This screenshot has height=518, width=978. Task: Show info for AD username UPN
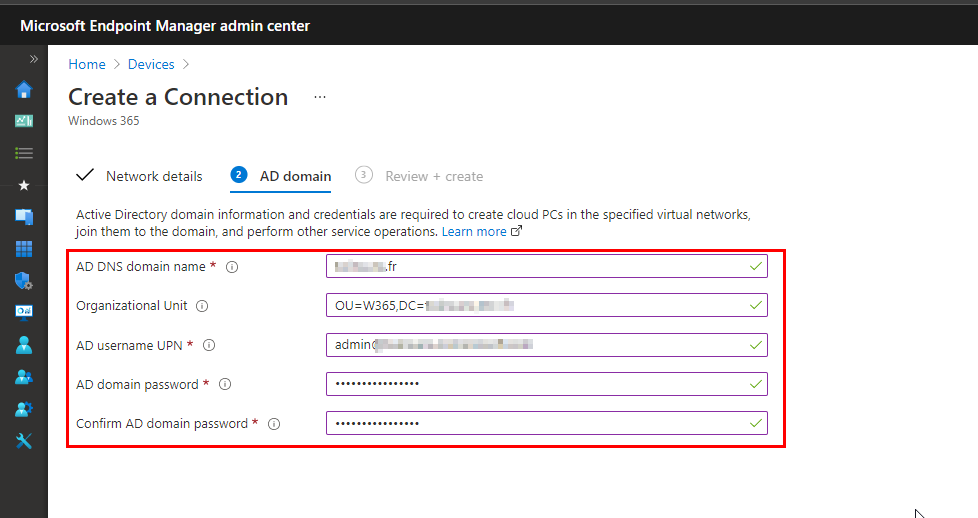(209, 345)
